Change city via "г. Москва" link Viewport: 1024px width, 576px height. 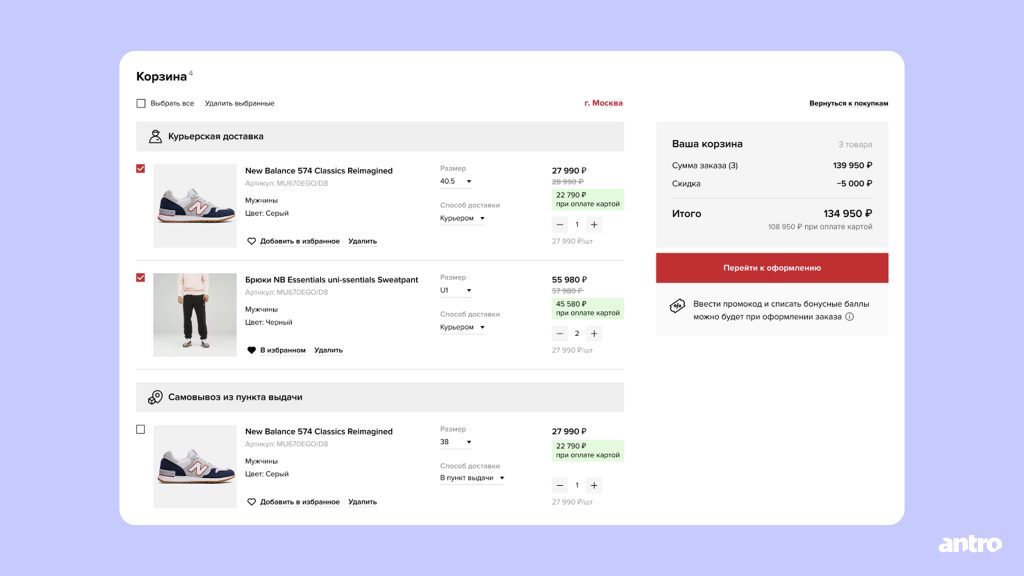[603, 103]
